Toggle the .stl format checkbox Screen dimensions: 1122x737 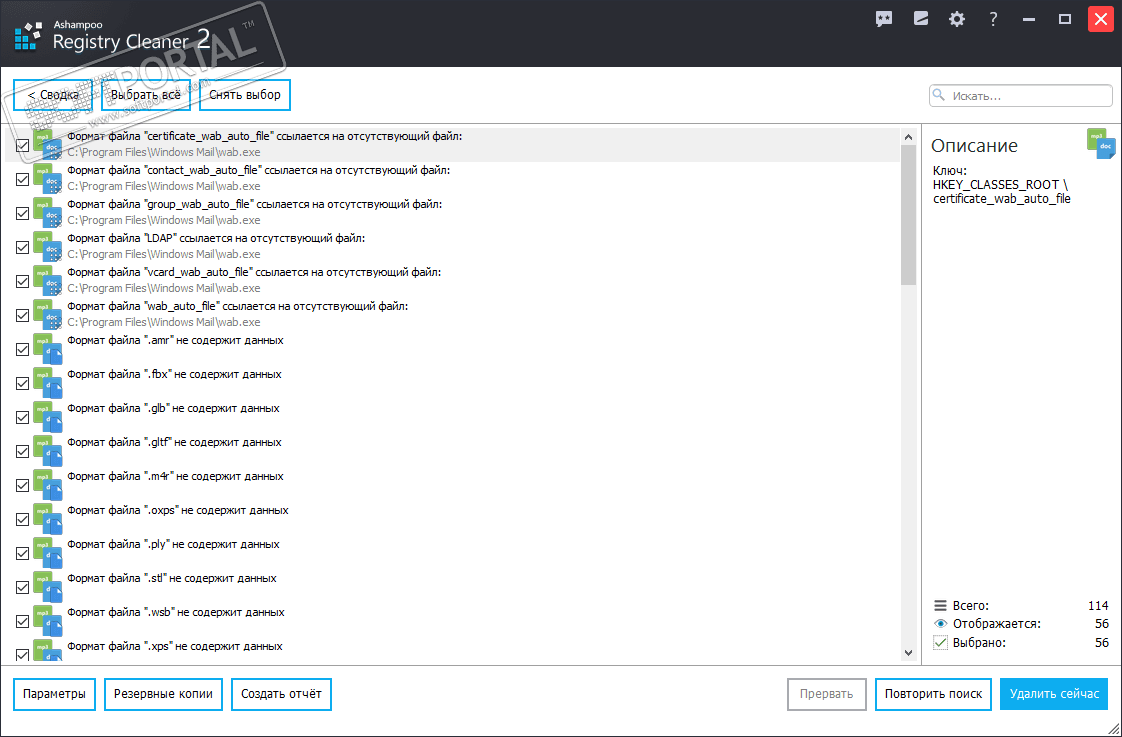click(22, 587)
